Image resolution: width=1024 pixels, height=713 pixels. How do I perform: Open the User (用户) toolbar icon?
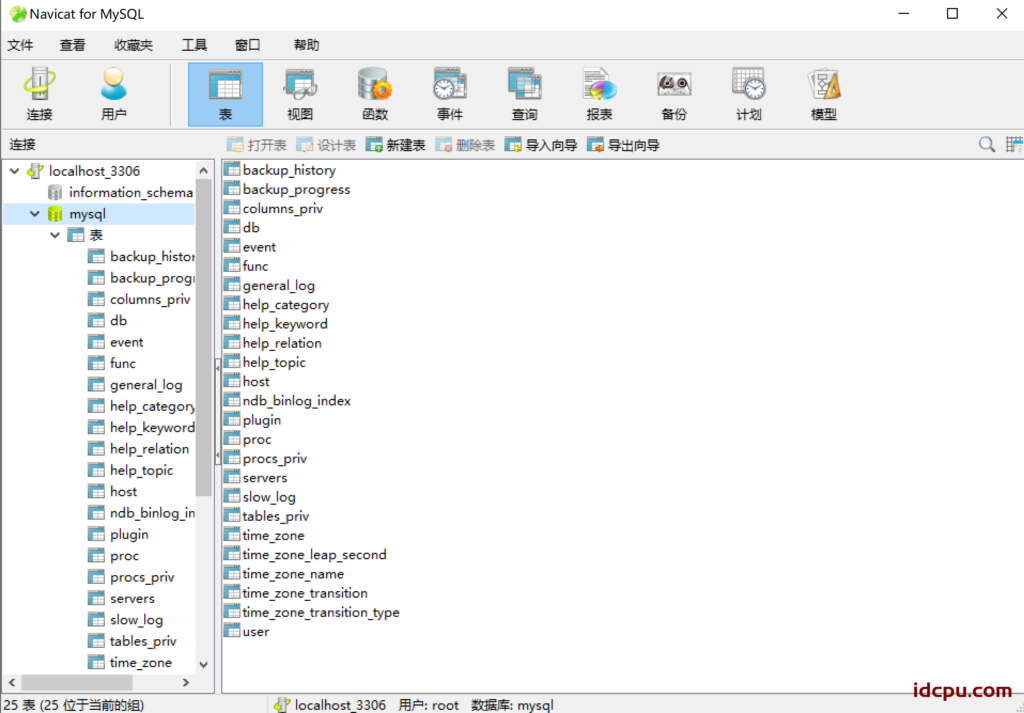click(114, 95)
